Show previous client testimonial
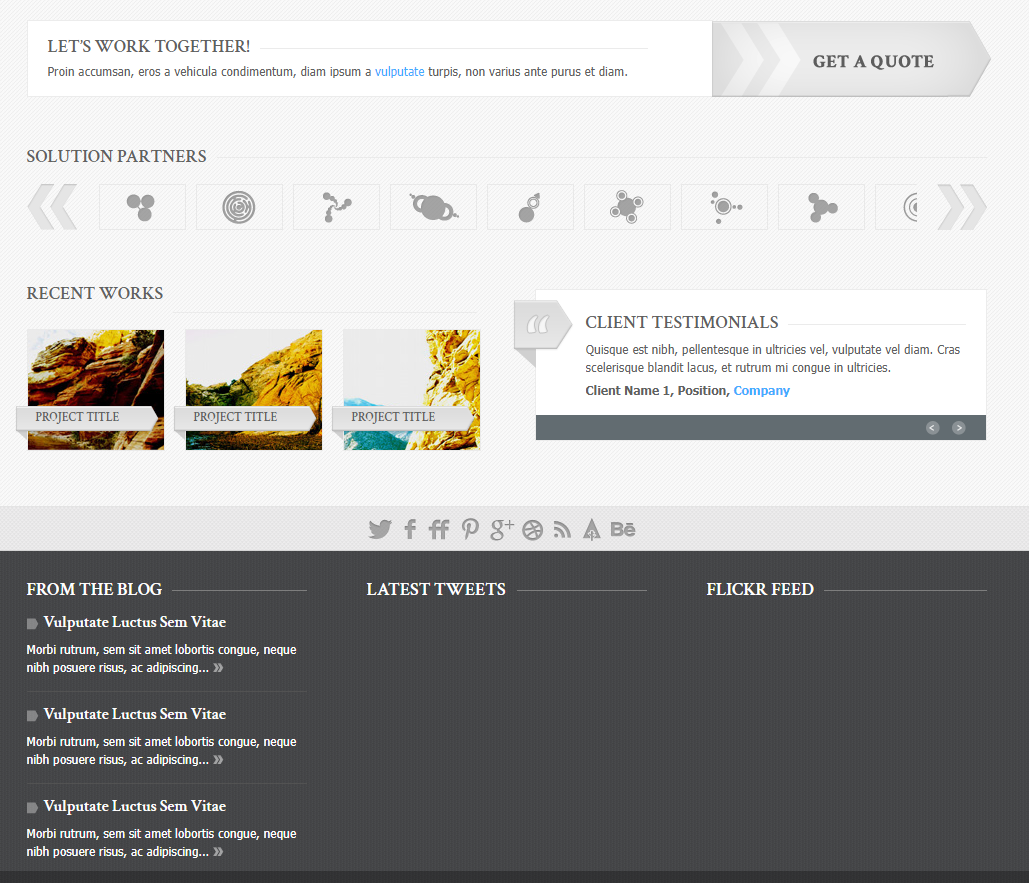This screenshot has height=883, width=1029. click(x=933, y=428)
